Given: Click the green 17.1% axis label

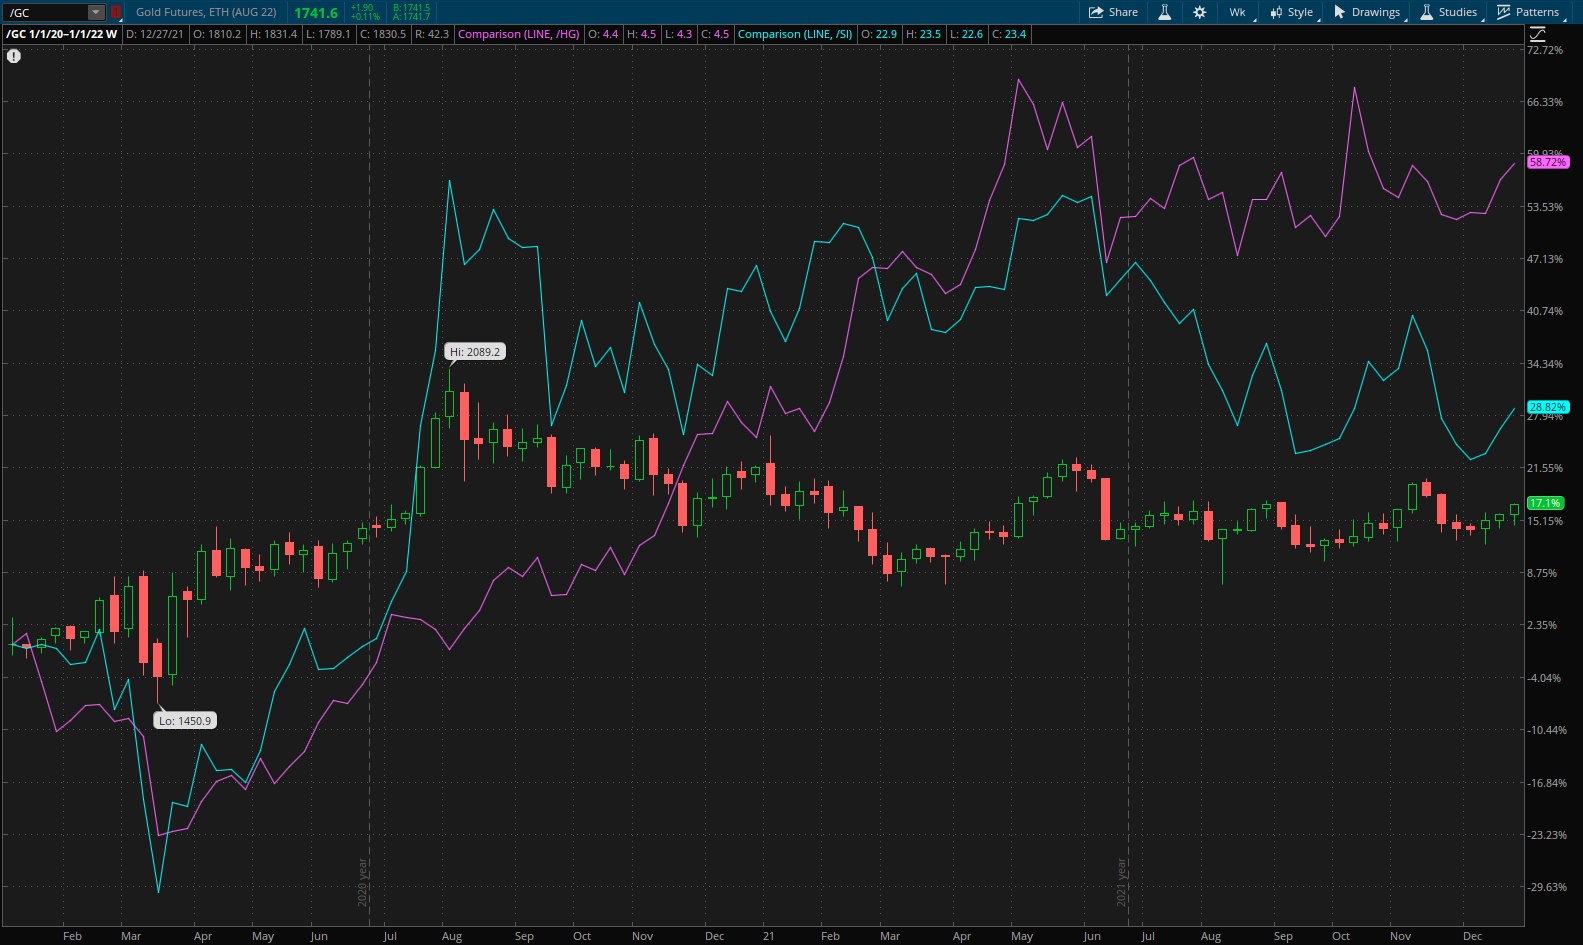Looking at the screenshot, I should (x=1545, y=503).
